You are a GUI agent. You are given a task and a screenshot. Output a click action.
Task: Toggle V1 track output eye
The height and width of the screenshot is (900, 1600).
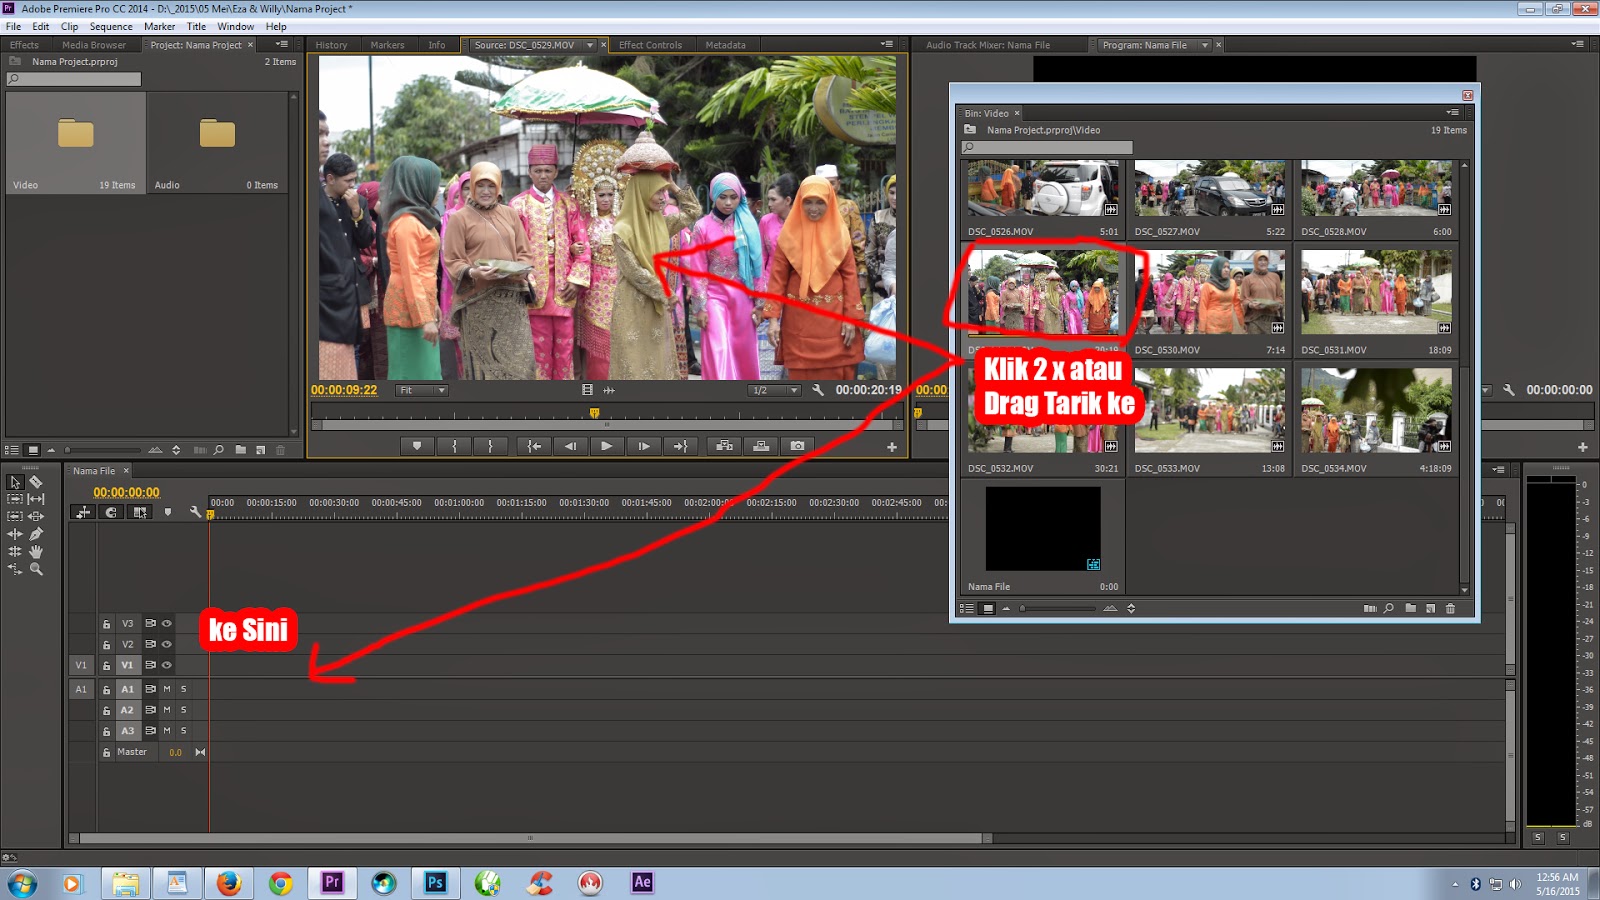pos(167,665)
